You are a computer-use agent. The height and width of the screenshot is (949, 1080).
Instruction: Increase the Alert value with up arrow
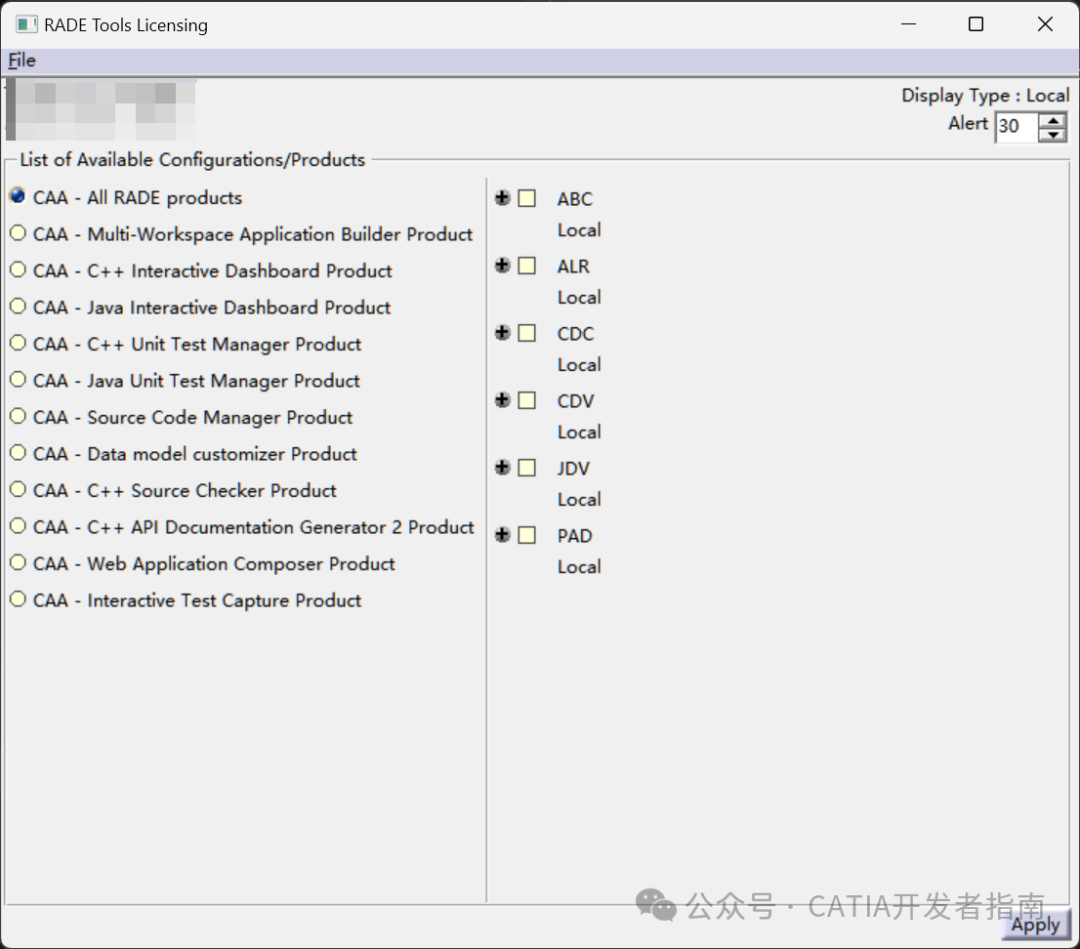(x=1052, y=120)
